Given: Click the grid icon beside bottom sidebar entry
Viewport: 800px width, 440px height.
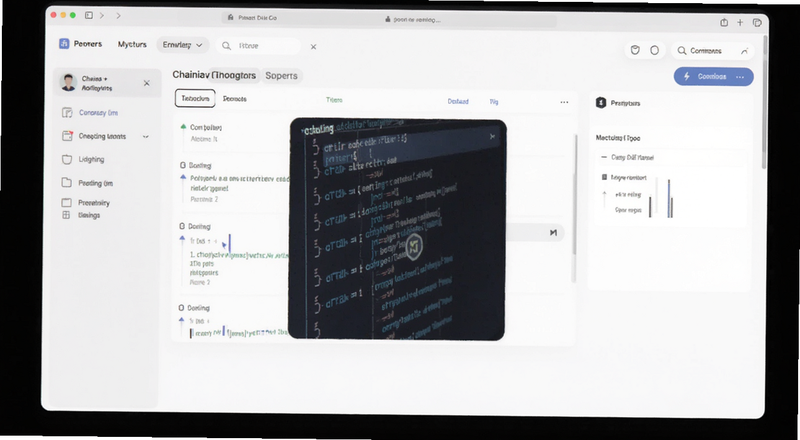Looking at the screenshot, I should 66,215.
